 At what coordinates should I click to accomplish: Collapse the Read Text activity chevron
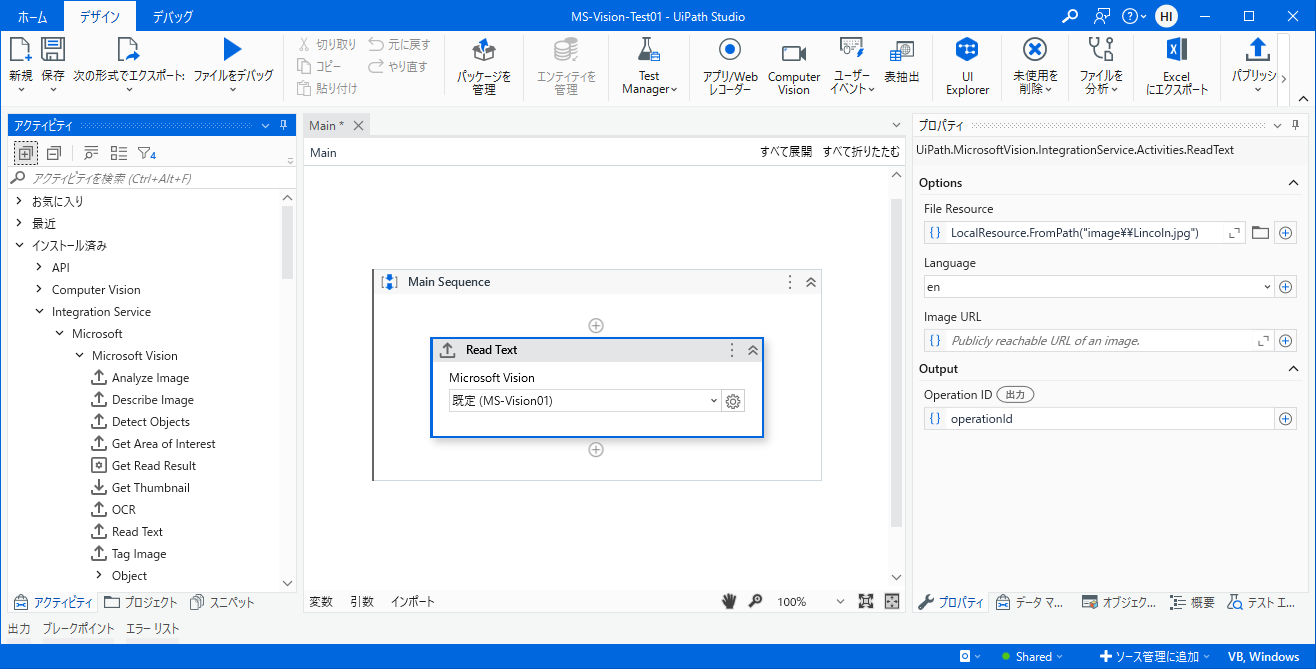753,350
